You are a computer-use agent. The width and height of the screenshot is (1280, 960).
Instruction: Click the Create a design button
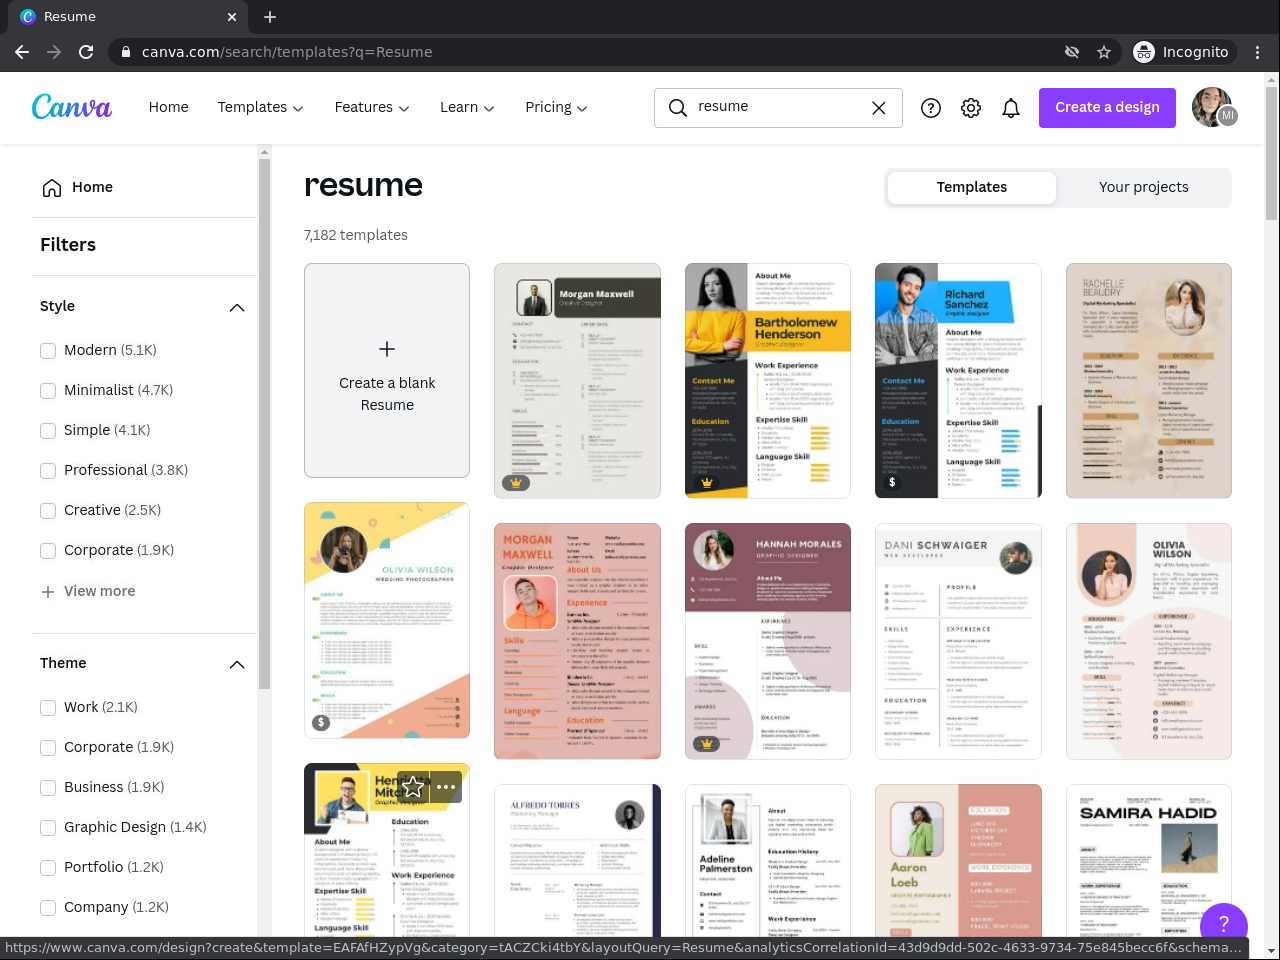1107,107
